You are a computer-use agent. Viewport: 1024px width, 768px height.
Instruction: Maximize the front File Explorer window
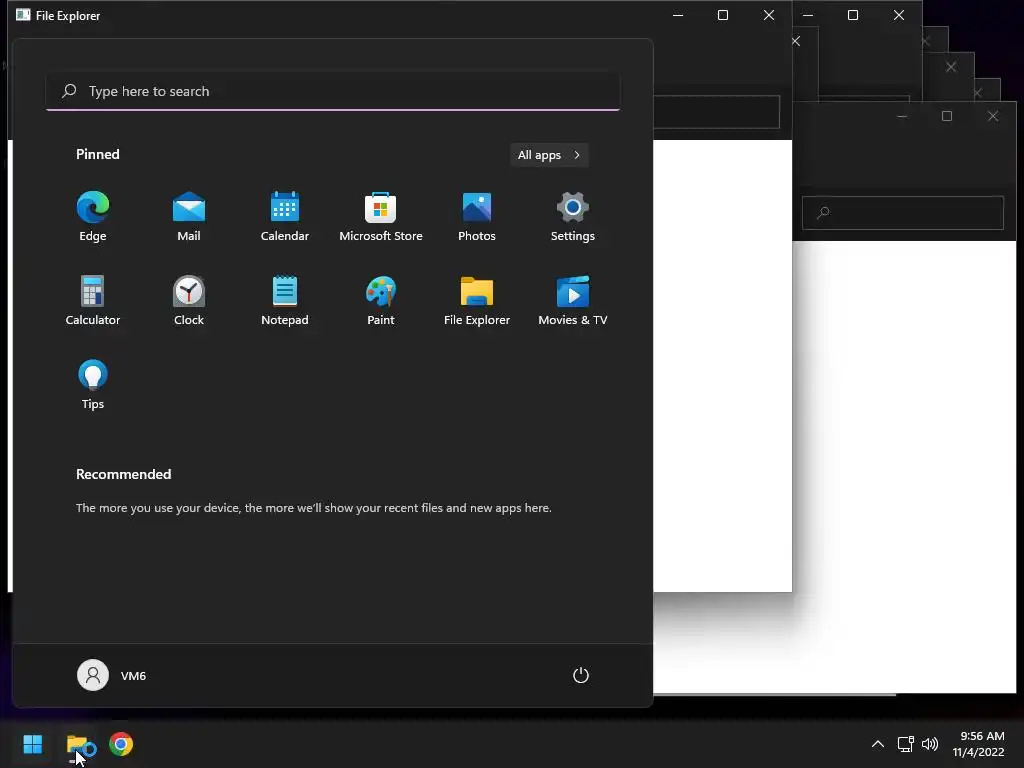(723, 15)
